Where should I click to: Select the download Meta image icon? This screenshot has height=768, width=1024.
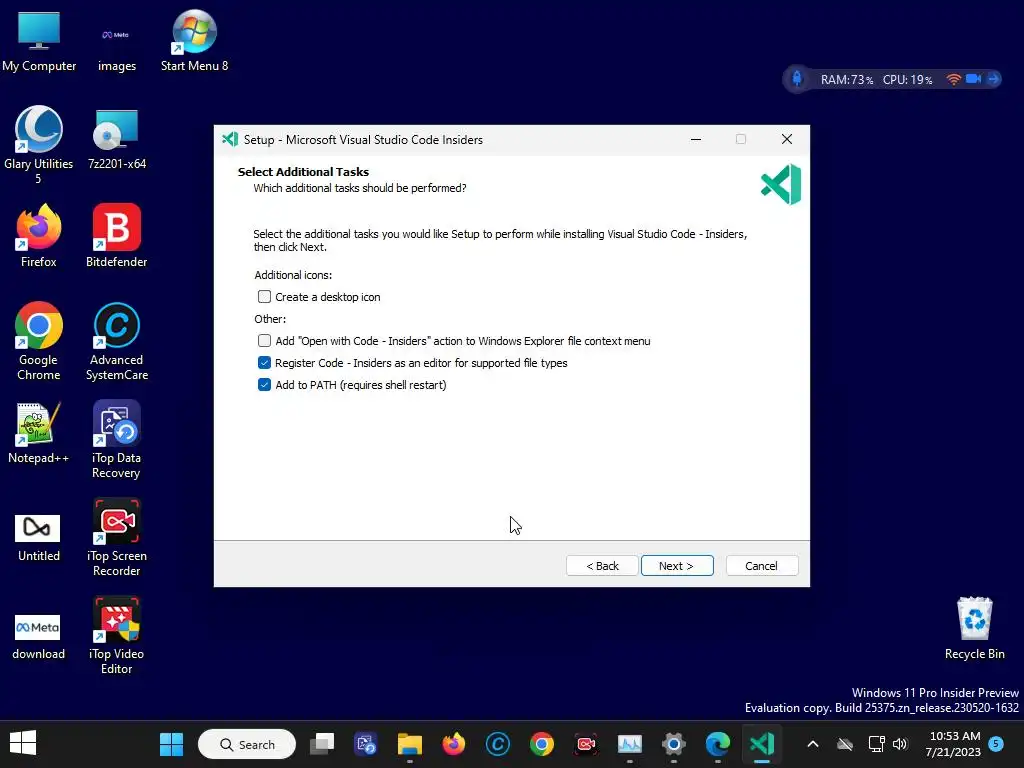39,637
